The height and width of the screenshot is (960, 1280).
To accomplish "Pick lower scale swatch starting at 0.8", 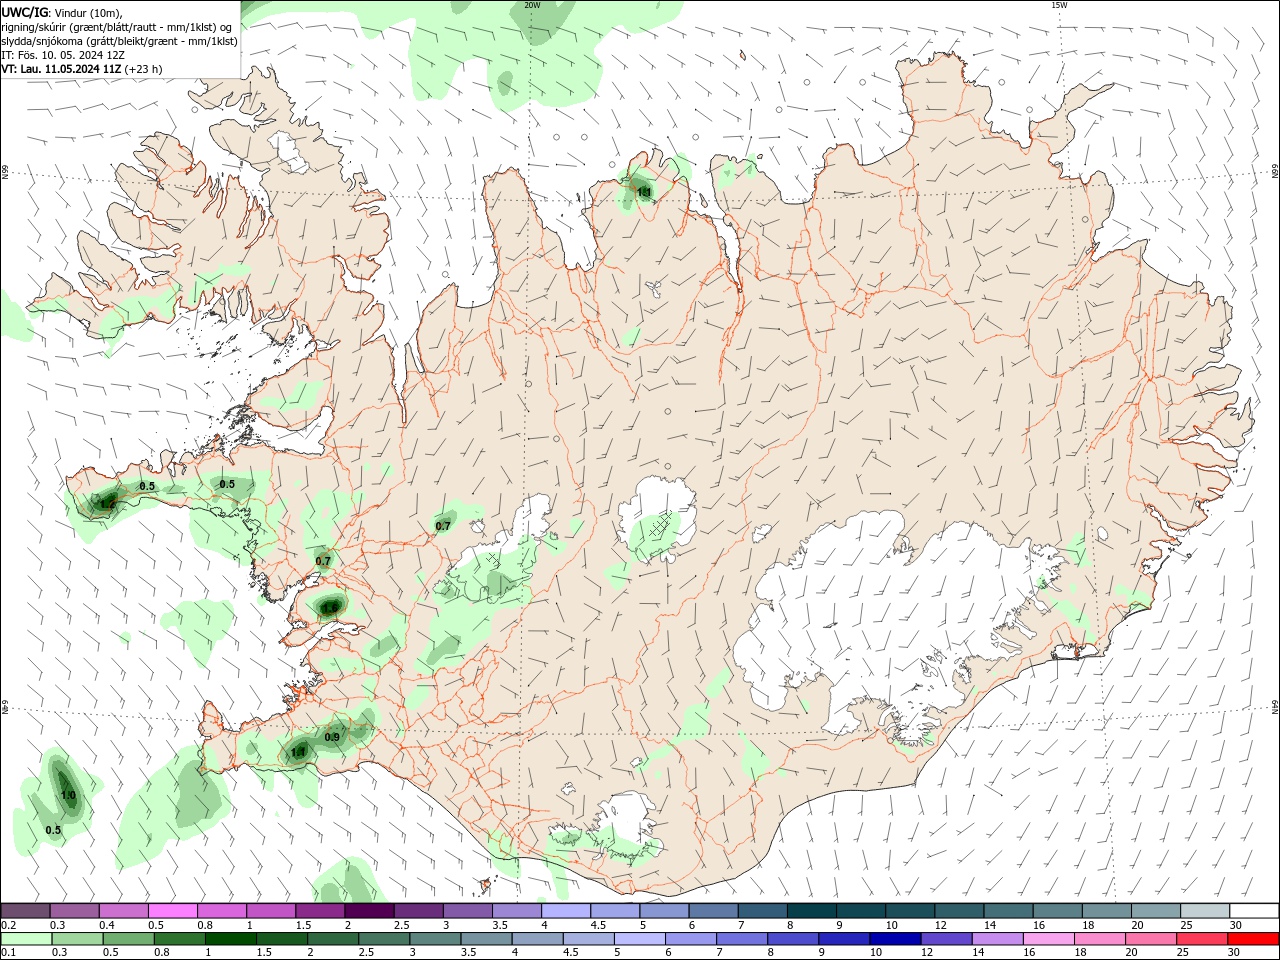I will [179, 939].
